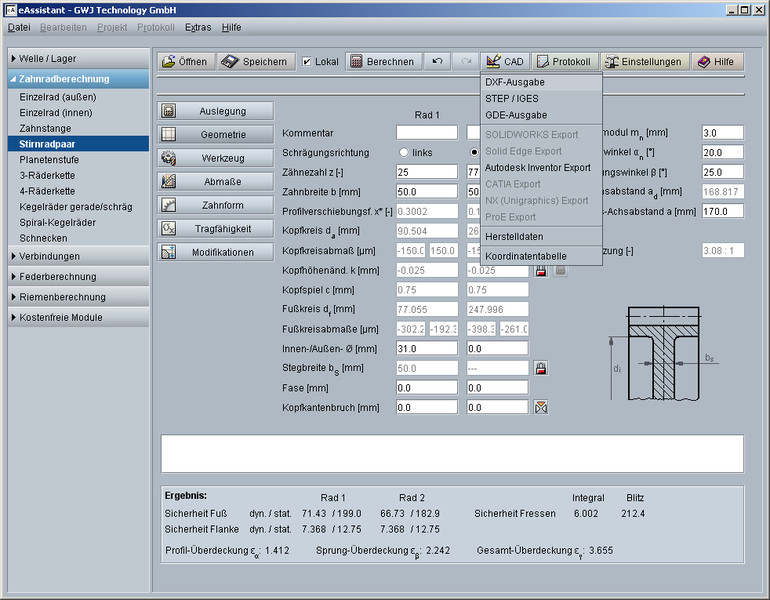Open the Extras menu
This screenshot has height=600, width=770.
[x=197, y=27]
